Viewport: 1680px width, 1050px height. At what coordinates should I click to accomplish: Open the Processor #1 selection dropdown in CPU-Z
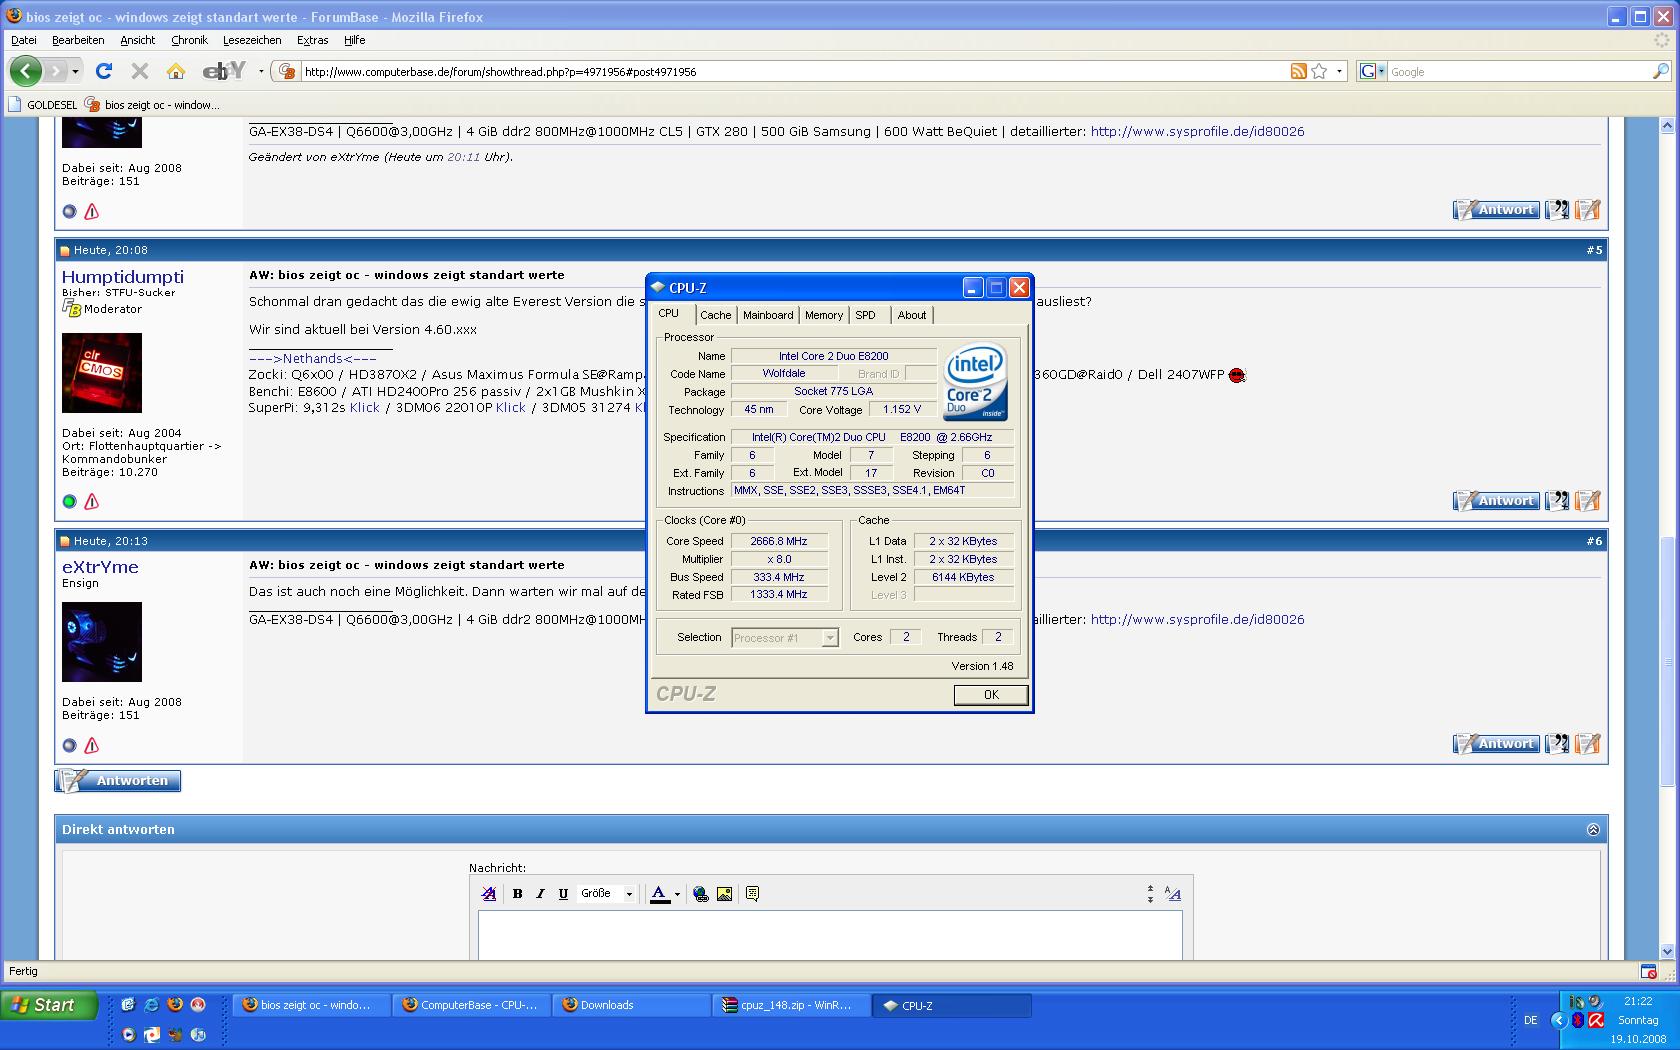(784, 637)
